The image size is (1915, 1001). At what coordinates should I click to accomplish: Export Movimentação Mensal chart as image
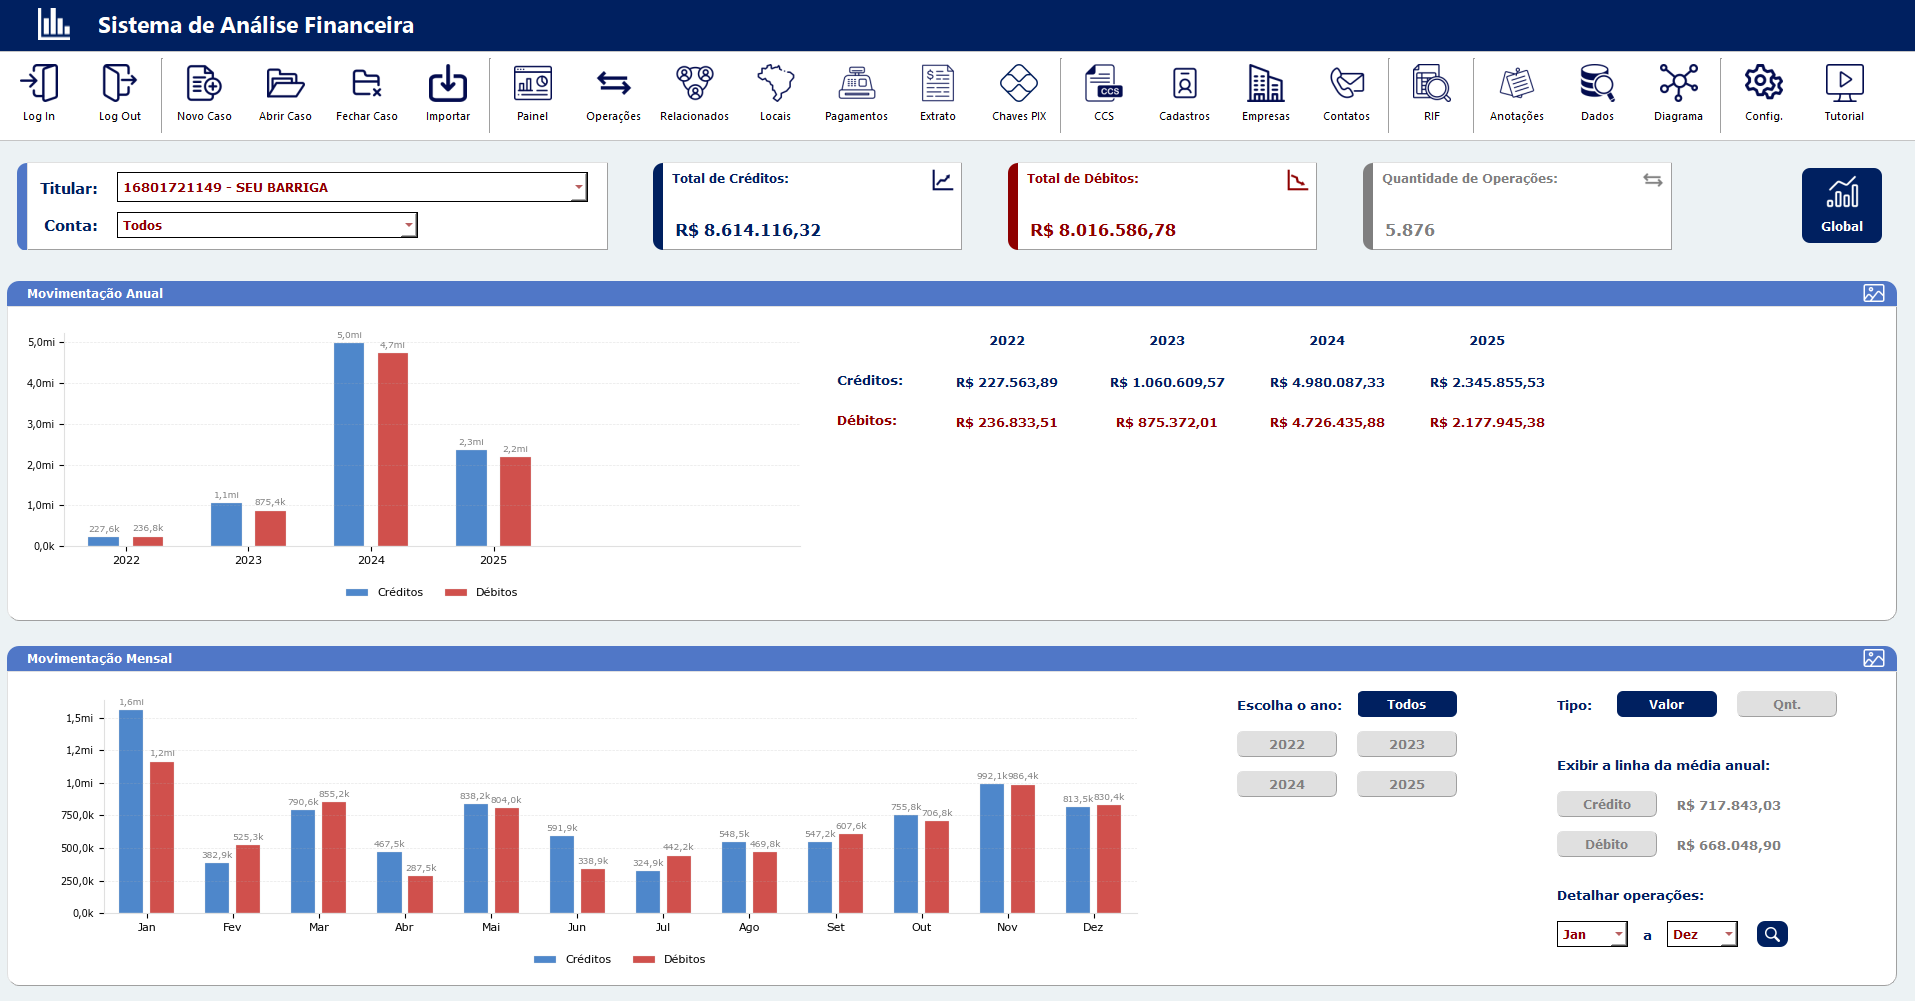[1874, 658]
